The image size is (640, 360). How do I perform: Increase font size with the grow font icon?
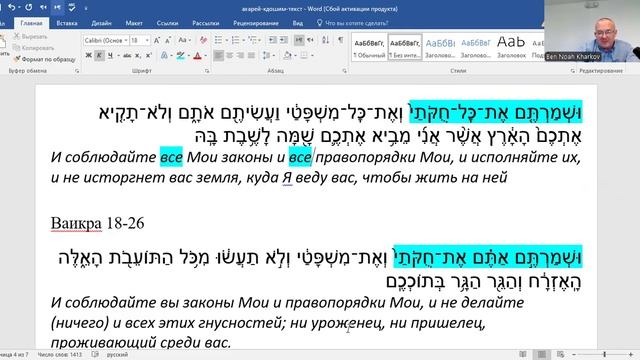coord(157,40)
